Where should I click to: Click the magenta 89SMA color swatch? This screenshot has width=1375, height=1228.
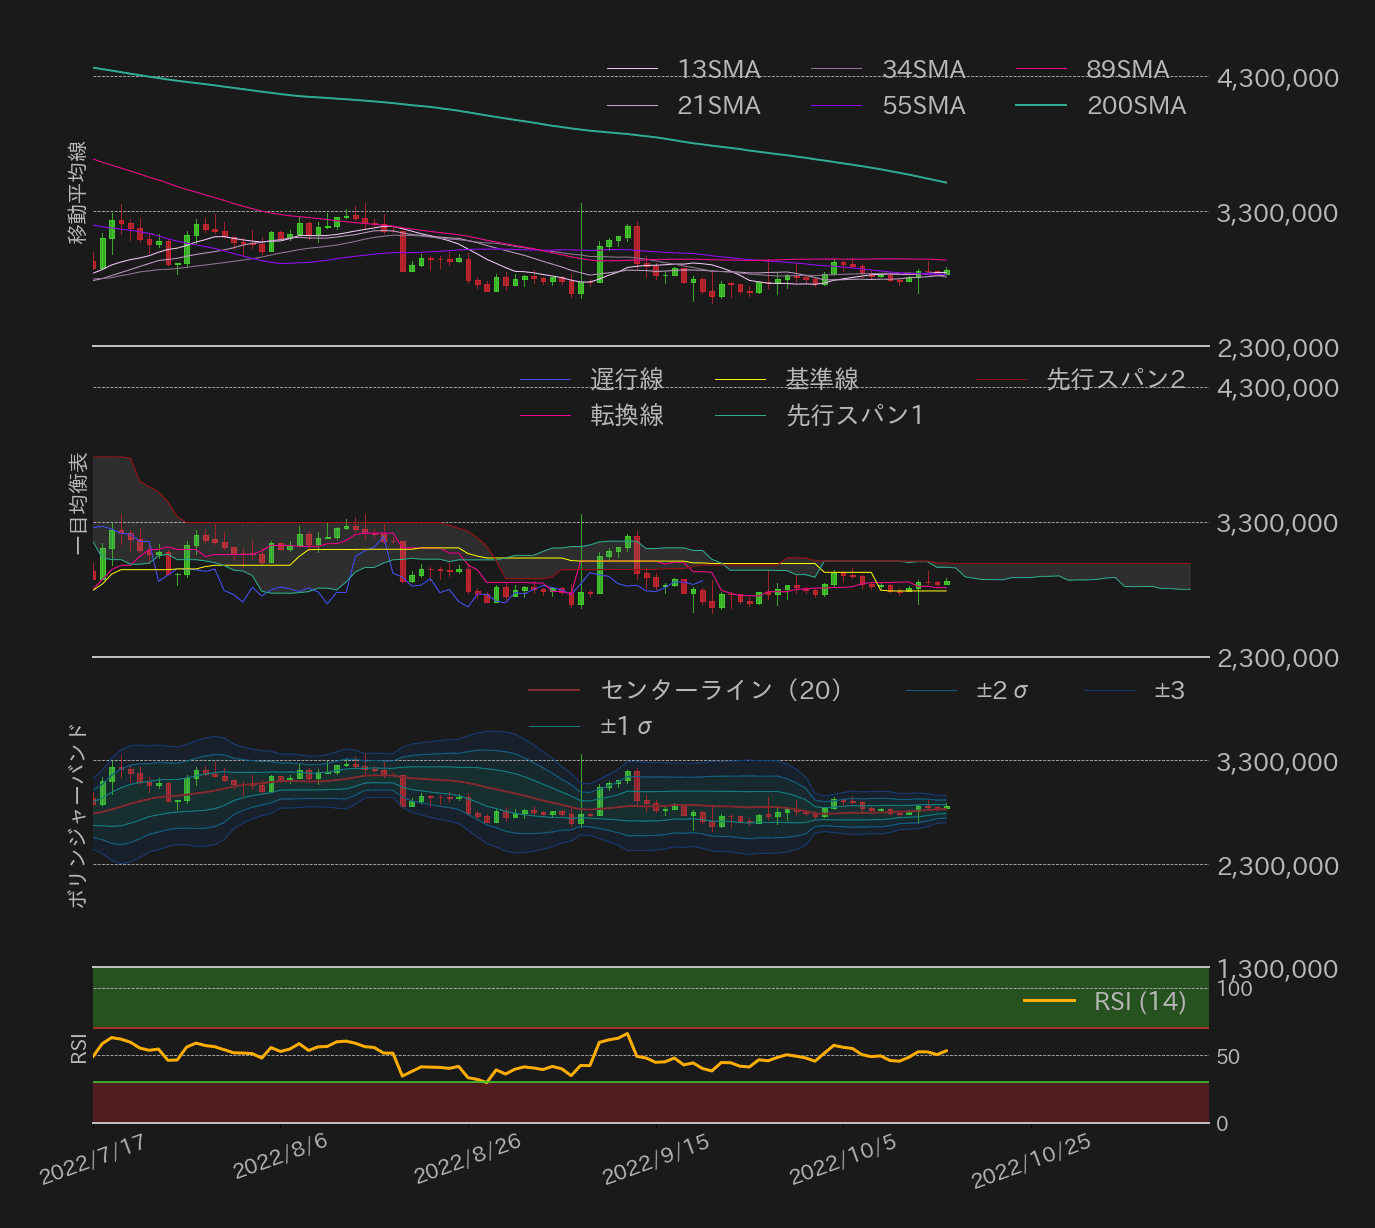tap(1040, 69)
